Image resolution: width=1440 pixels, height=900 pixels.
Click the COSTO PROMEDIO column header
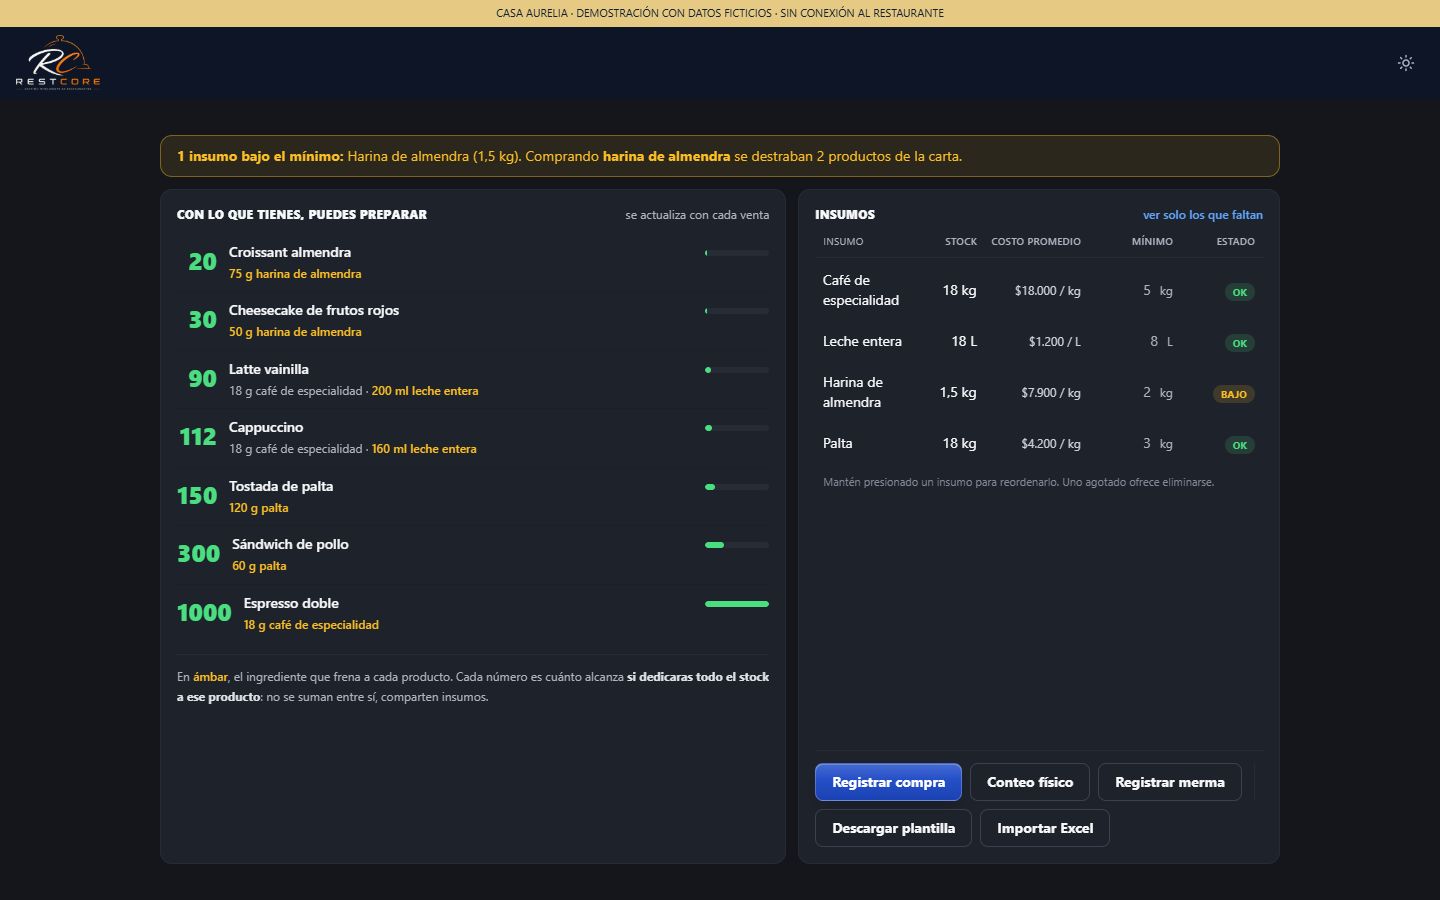pos(1036,242)
